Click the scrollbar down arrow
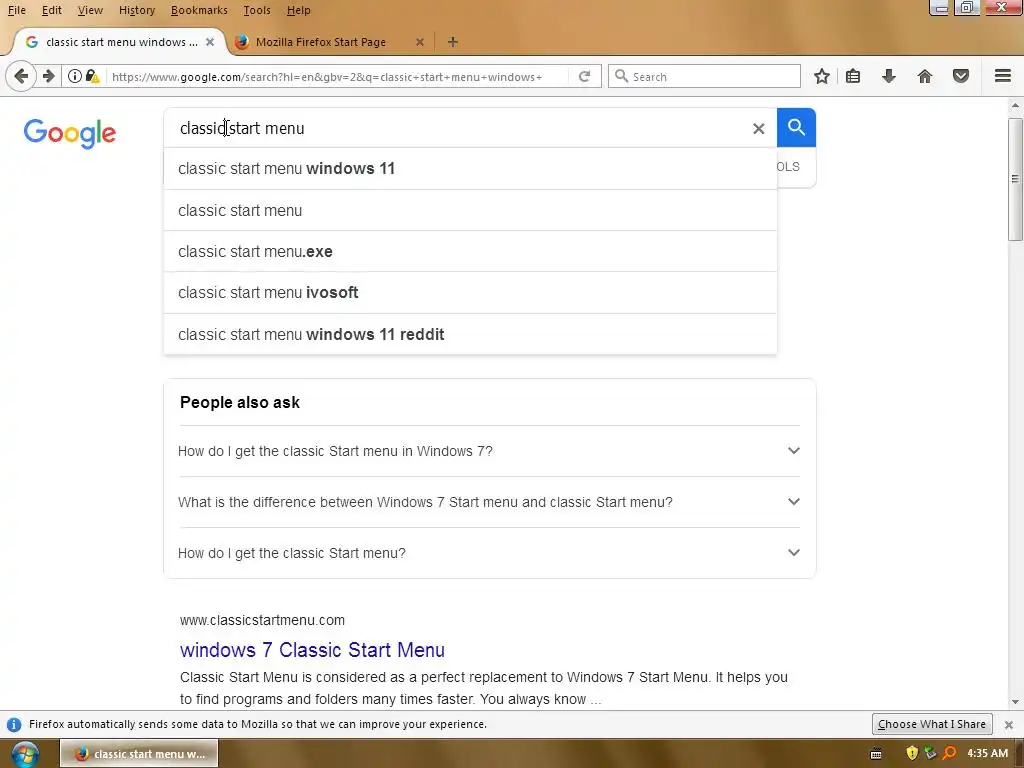This screenshot has height=768, width=1024. tap(1015, 702)
